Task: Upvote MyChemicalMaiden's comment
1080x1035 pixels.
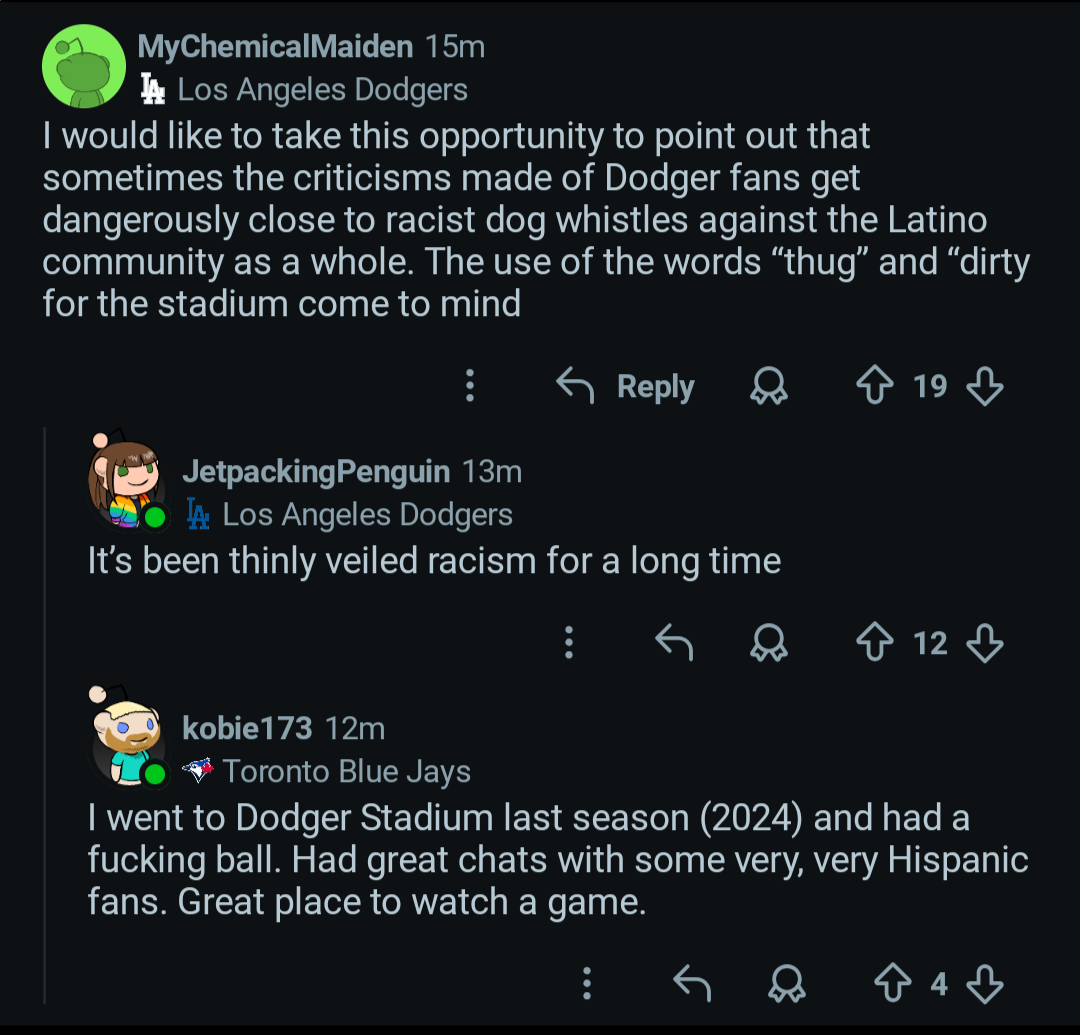Action: coord(875,386)
